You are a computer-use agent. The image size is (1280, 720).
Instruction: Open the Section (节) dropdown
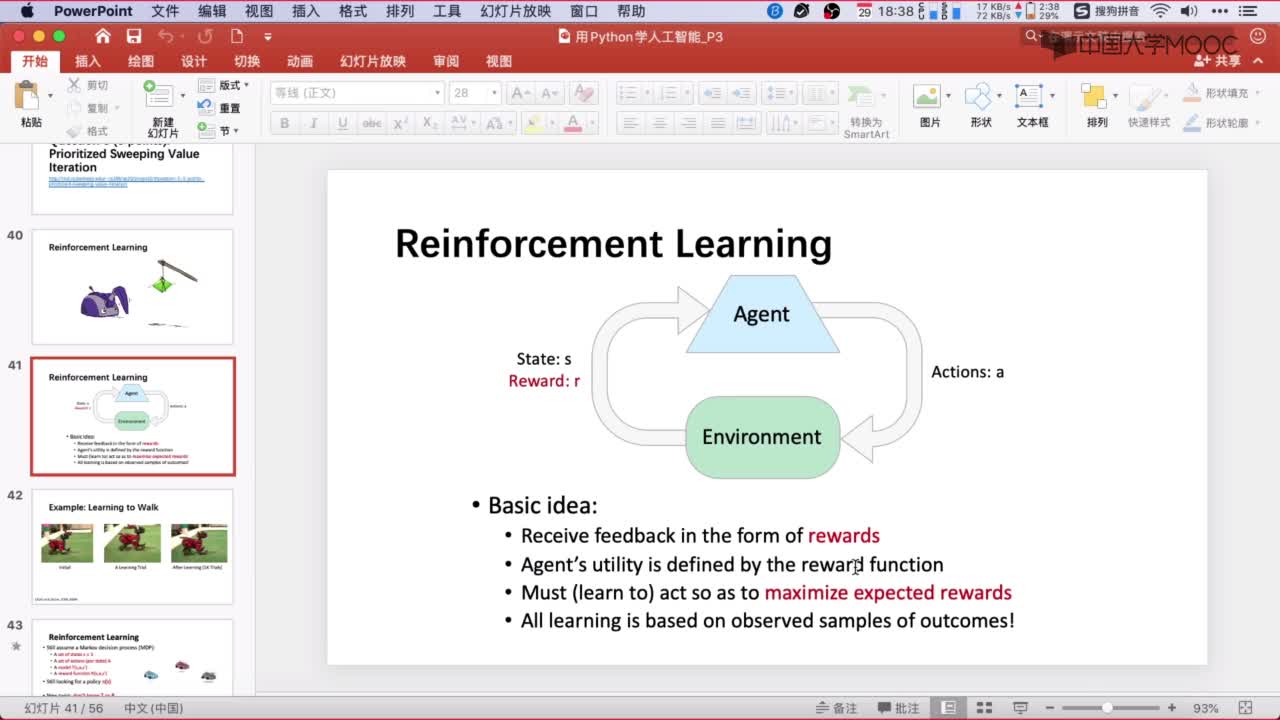tap(218, 130)
